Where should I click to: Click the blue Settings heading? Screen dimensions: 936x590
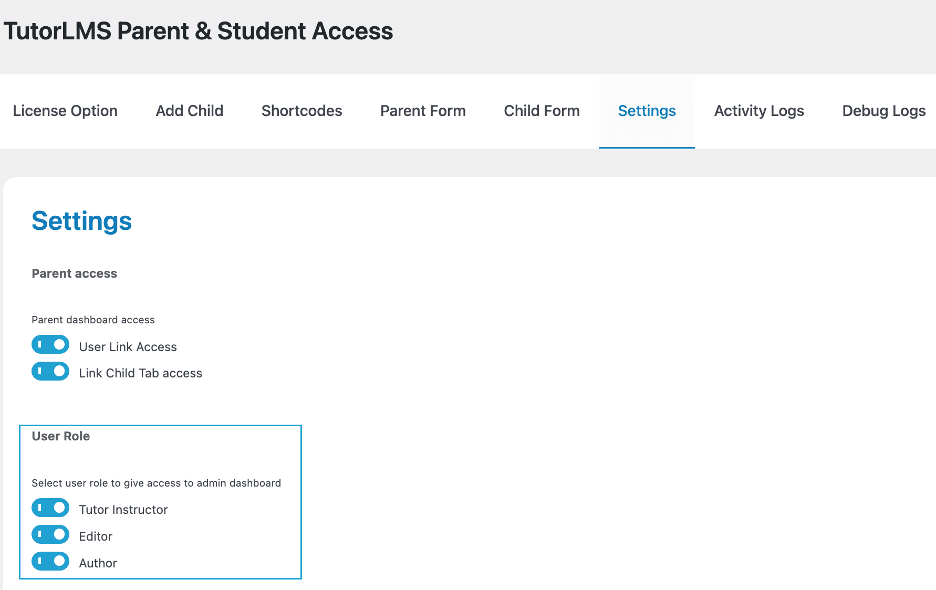pyautogui.click(x=82, y=222)
